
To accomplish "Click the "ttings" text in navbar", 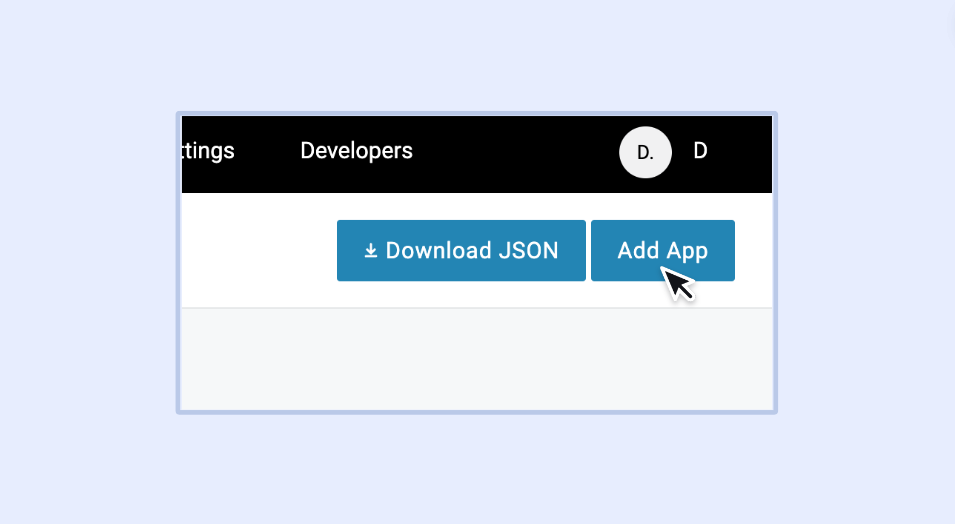I will [208, 151].
